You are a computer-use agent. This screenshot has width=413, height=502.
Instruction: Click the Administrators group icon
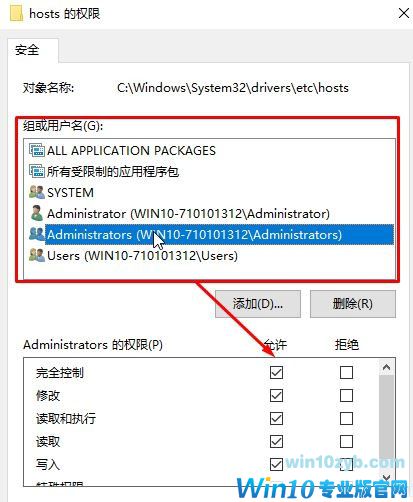click(x=37, y=234)
